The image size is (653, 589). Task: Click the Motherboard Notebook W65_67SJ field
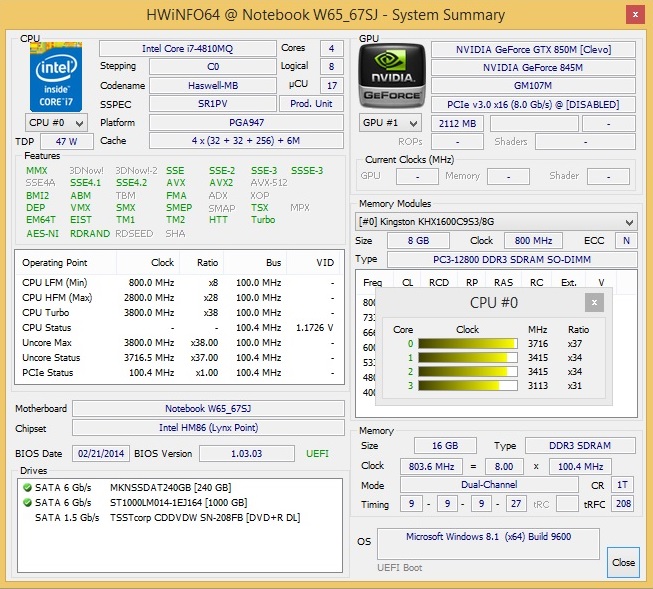208,409
